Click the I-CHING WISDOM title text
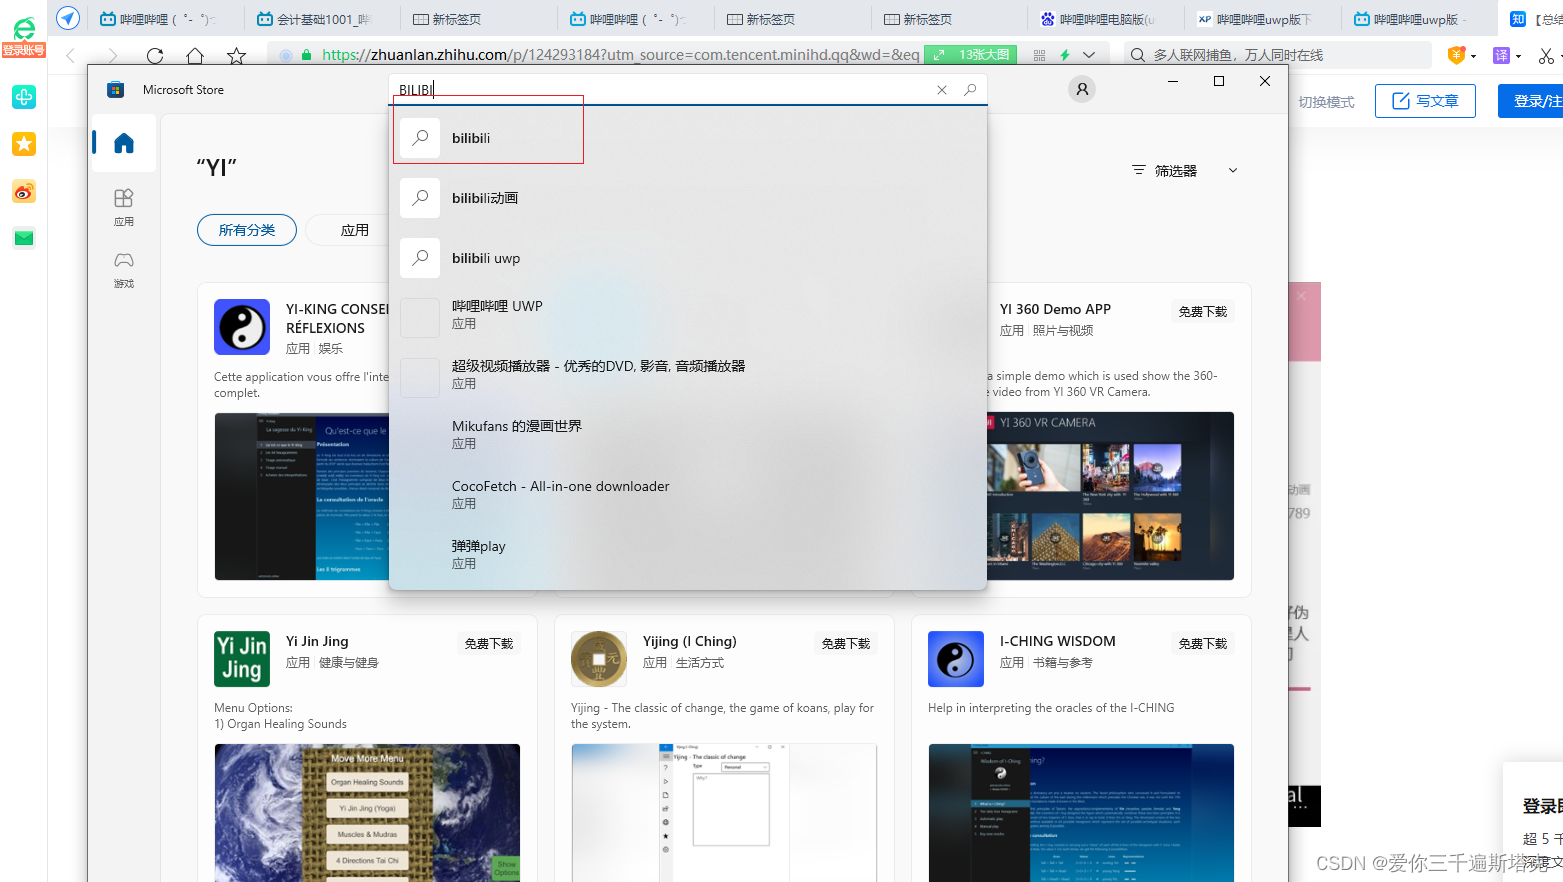Screen dimensions: 1563x882 pos(1057,641)
